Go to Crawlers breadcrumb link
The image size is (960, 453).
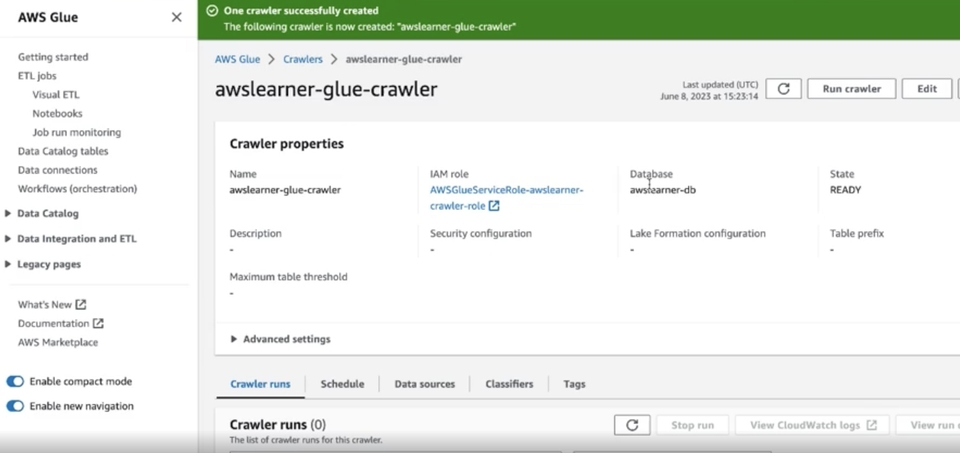click(x=302, y=59)
